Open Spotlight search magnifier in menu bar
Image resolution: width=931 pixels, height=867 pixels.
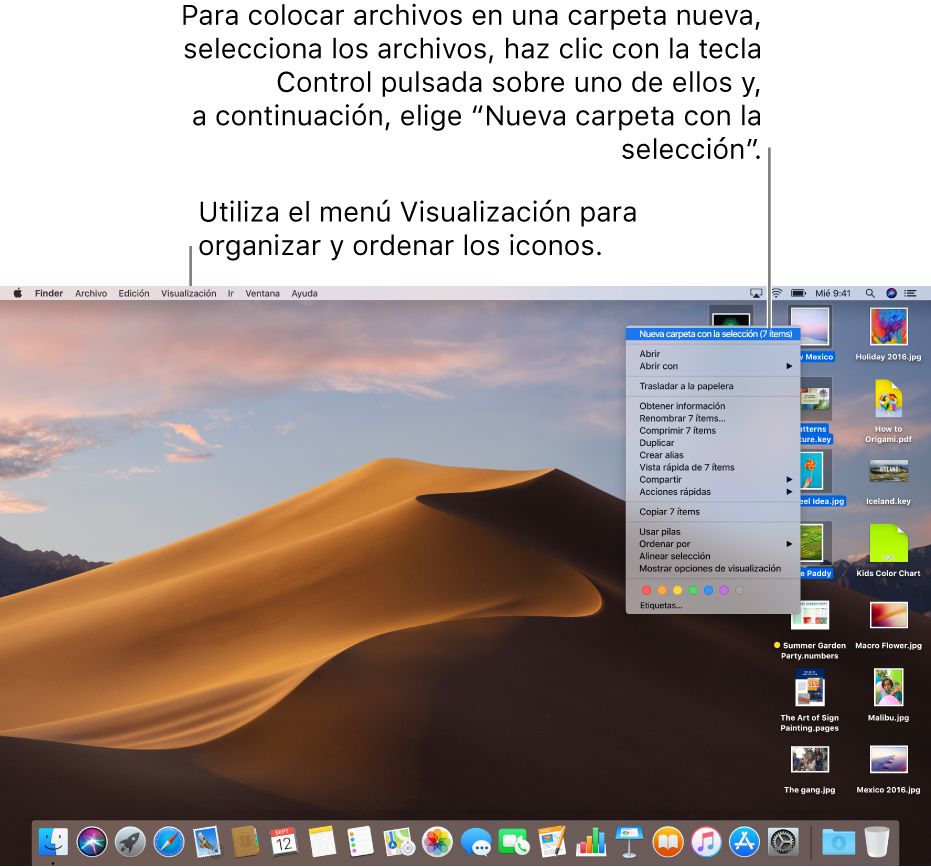click(x=870, y=294)
